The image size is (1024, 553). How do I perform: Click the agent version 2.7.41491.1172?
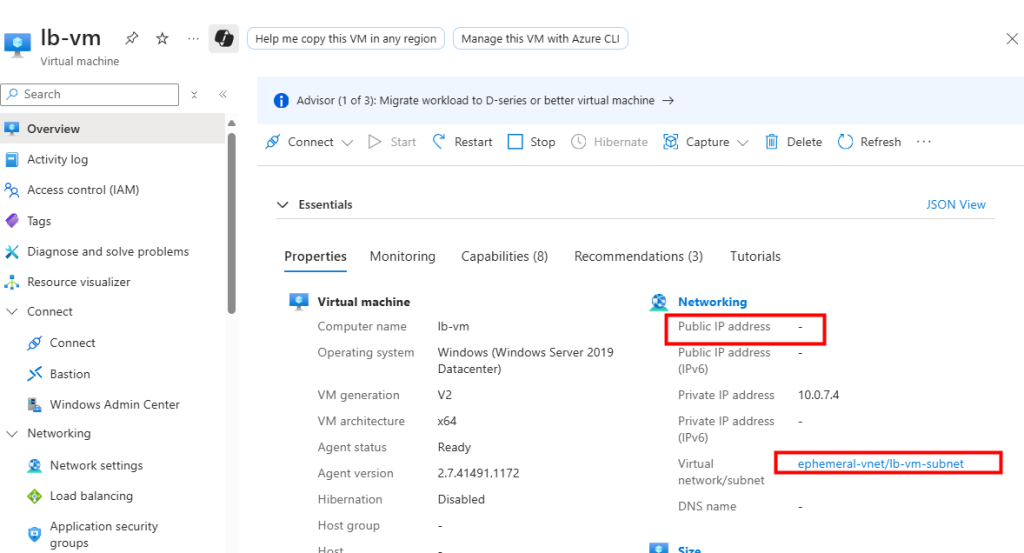(x=478, y=473)
